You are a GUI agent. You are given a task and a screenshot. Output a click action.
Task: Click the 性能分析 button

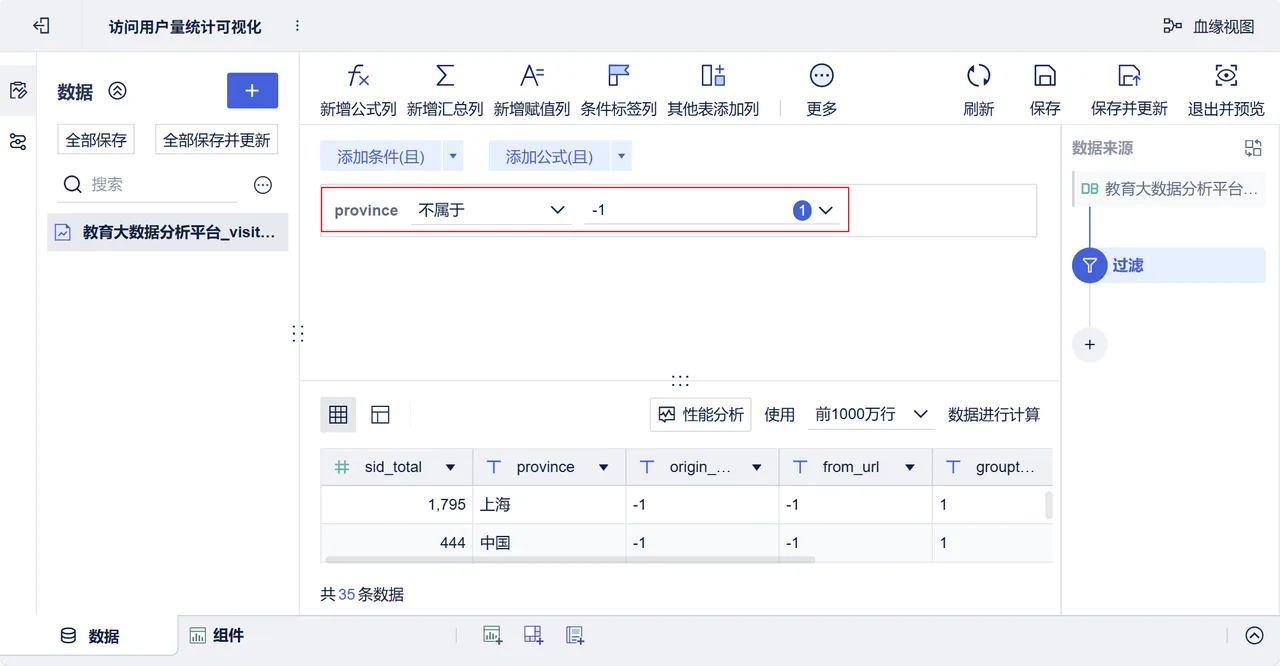point(700,414)
